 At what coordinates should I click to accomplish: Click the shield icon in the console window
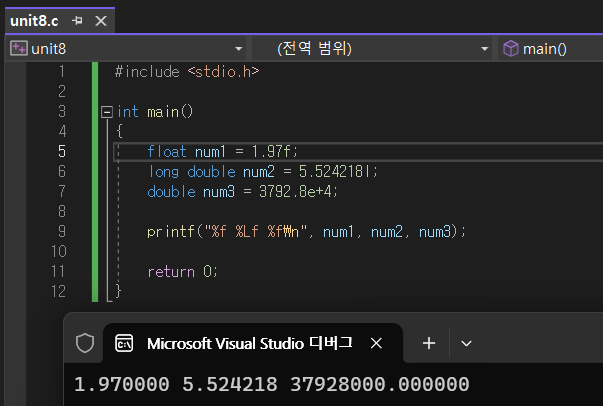coord(85,343)
